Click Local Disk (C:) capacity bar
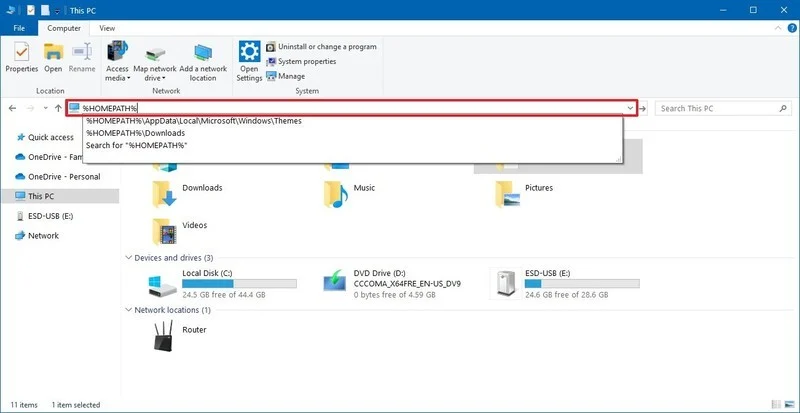 click(x=239, y=284)
